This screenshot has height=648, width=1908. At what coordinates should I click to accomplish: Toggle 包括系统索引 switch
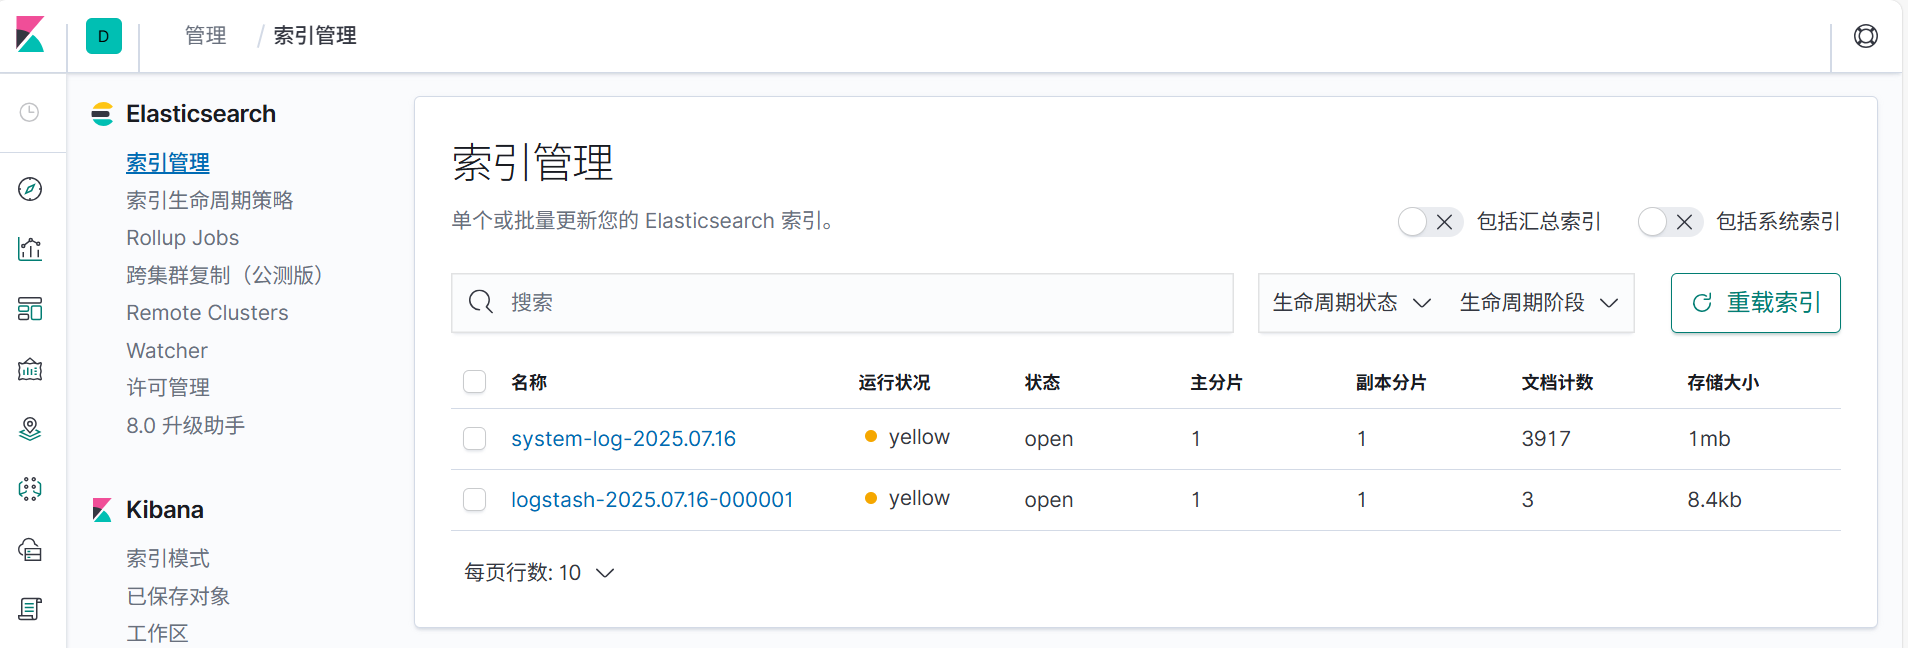pos(1670,222)
